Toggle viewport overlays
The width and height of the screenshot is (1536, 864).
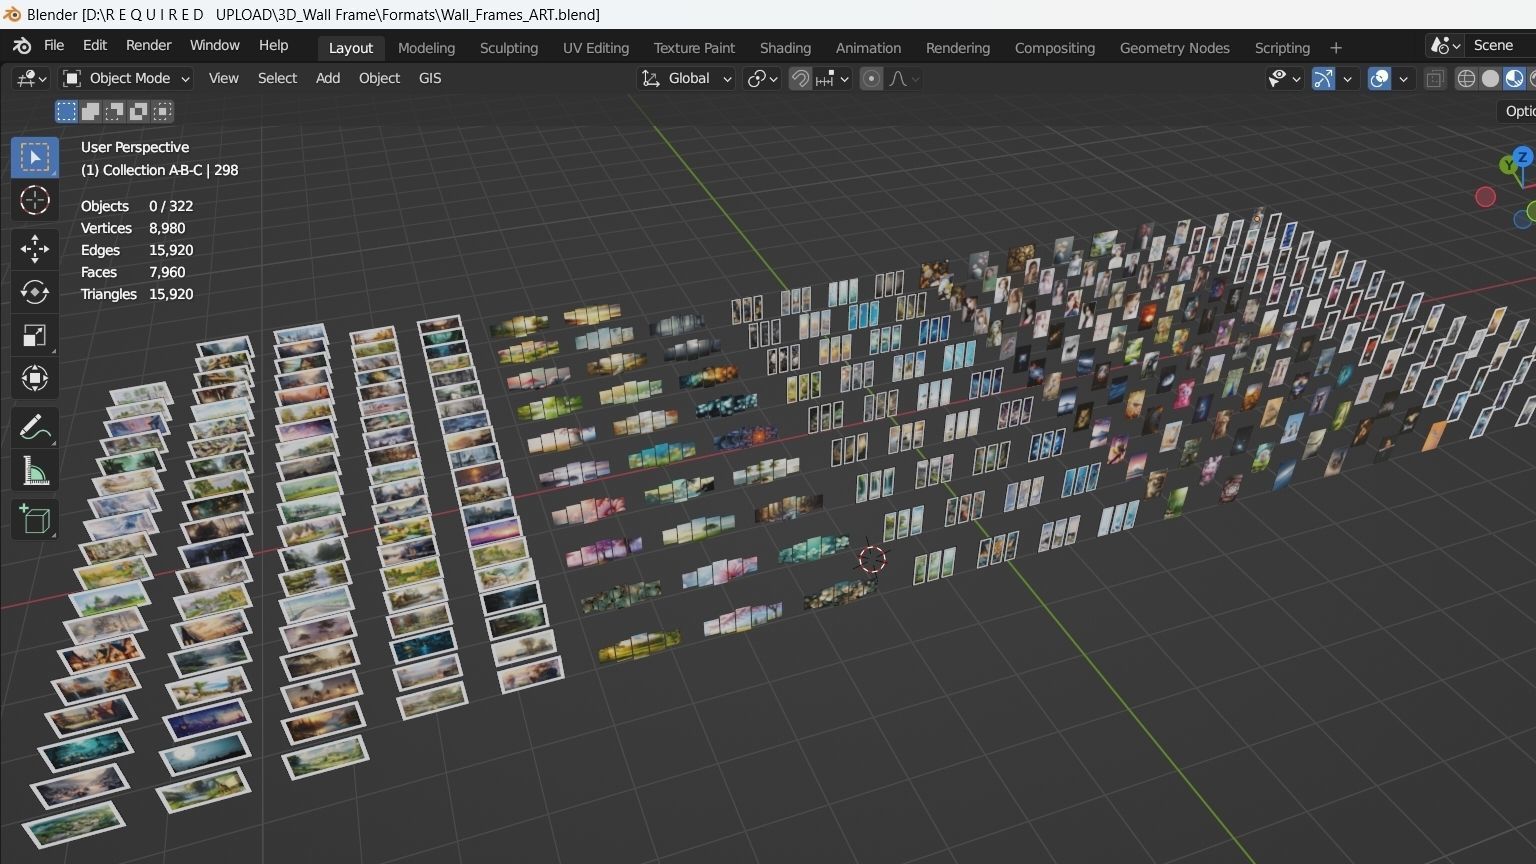tap(1379, 79)
